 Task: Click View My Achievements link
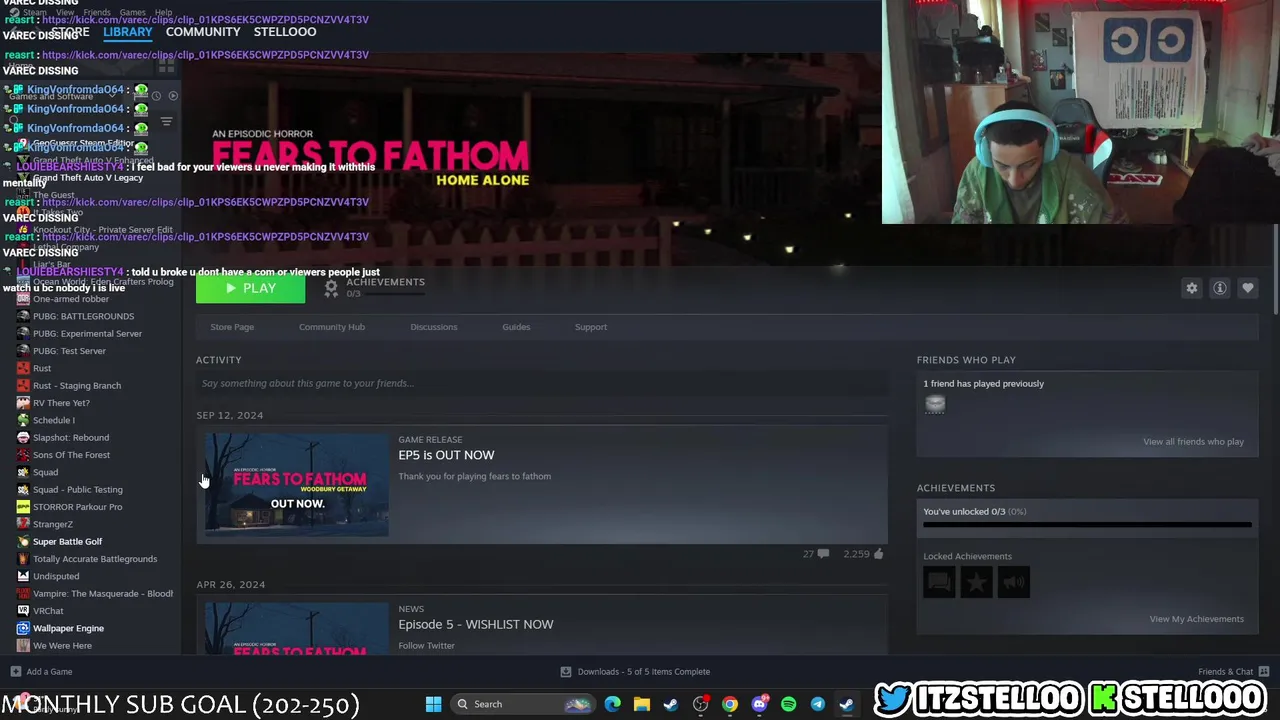pyautogui.click(x=1196, y=619)
